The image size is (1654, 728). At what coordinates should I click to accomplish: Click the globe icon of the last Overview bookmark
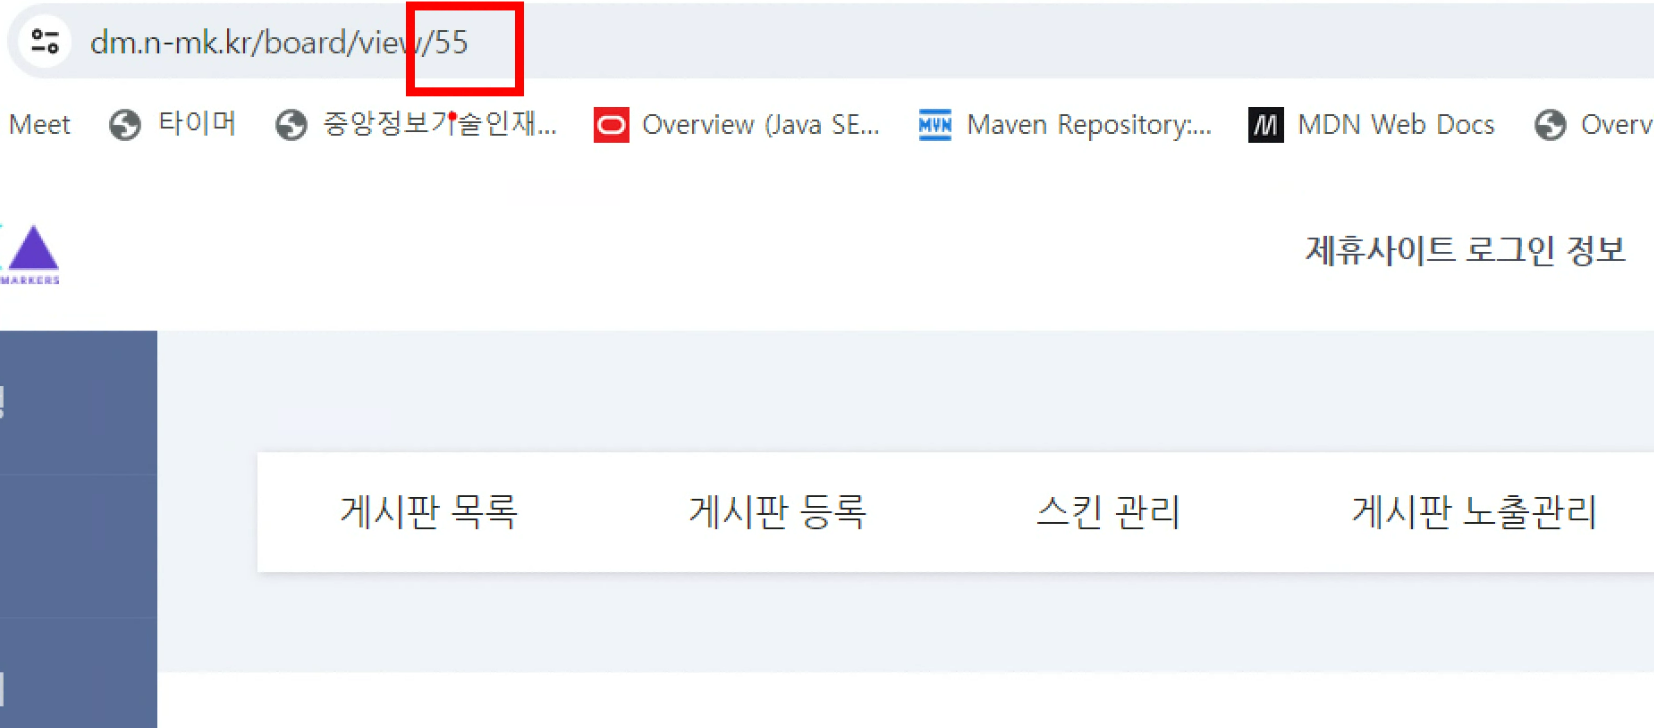click(1550, 125)
